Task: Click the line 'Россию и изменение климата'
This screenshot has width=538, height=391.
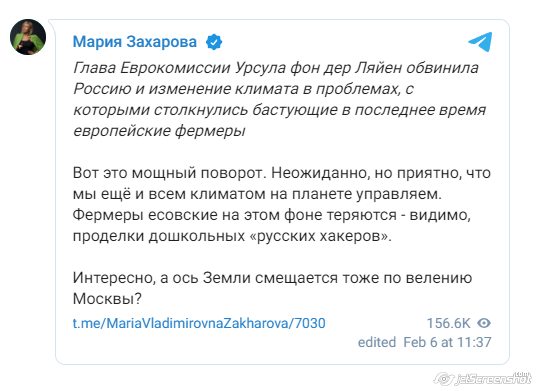Action: tap(186, 89)
